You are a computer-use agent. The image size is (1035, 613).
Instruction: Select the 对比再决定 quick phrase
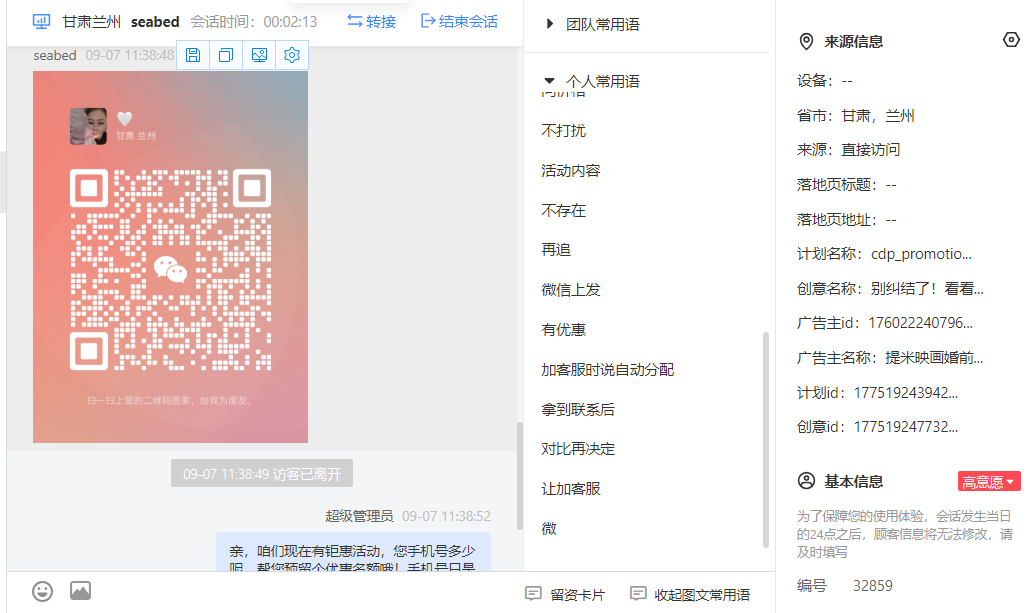578,449
